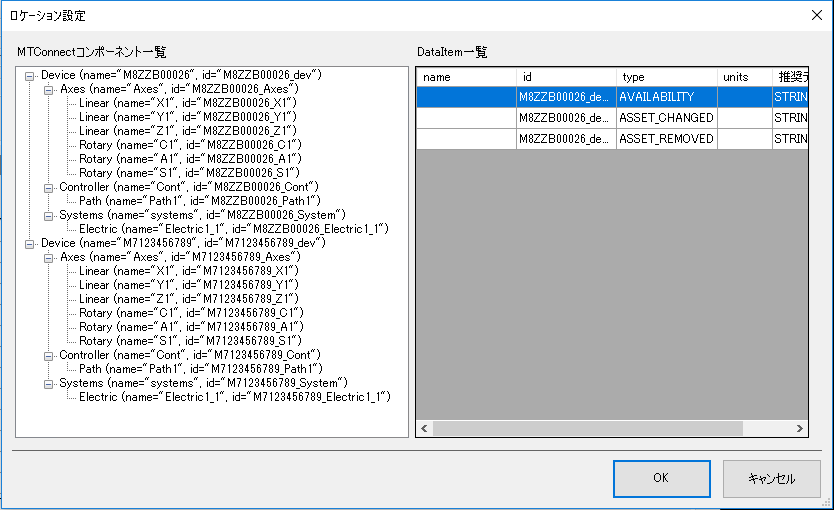Collapse the Axes node under M8ZZB00026
This screenshot has height=510, width=834.
click(x=48, y=90)
